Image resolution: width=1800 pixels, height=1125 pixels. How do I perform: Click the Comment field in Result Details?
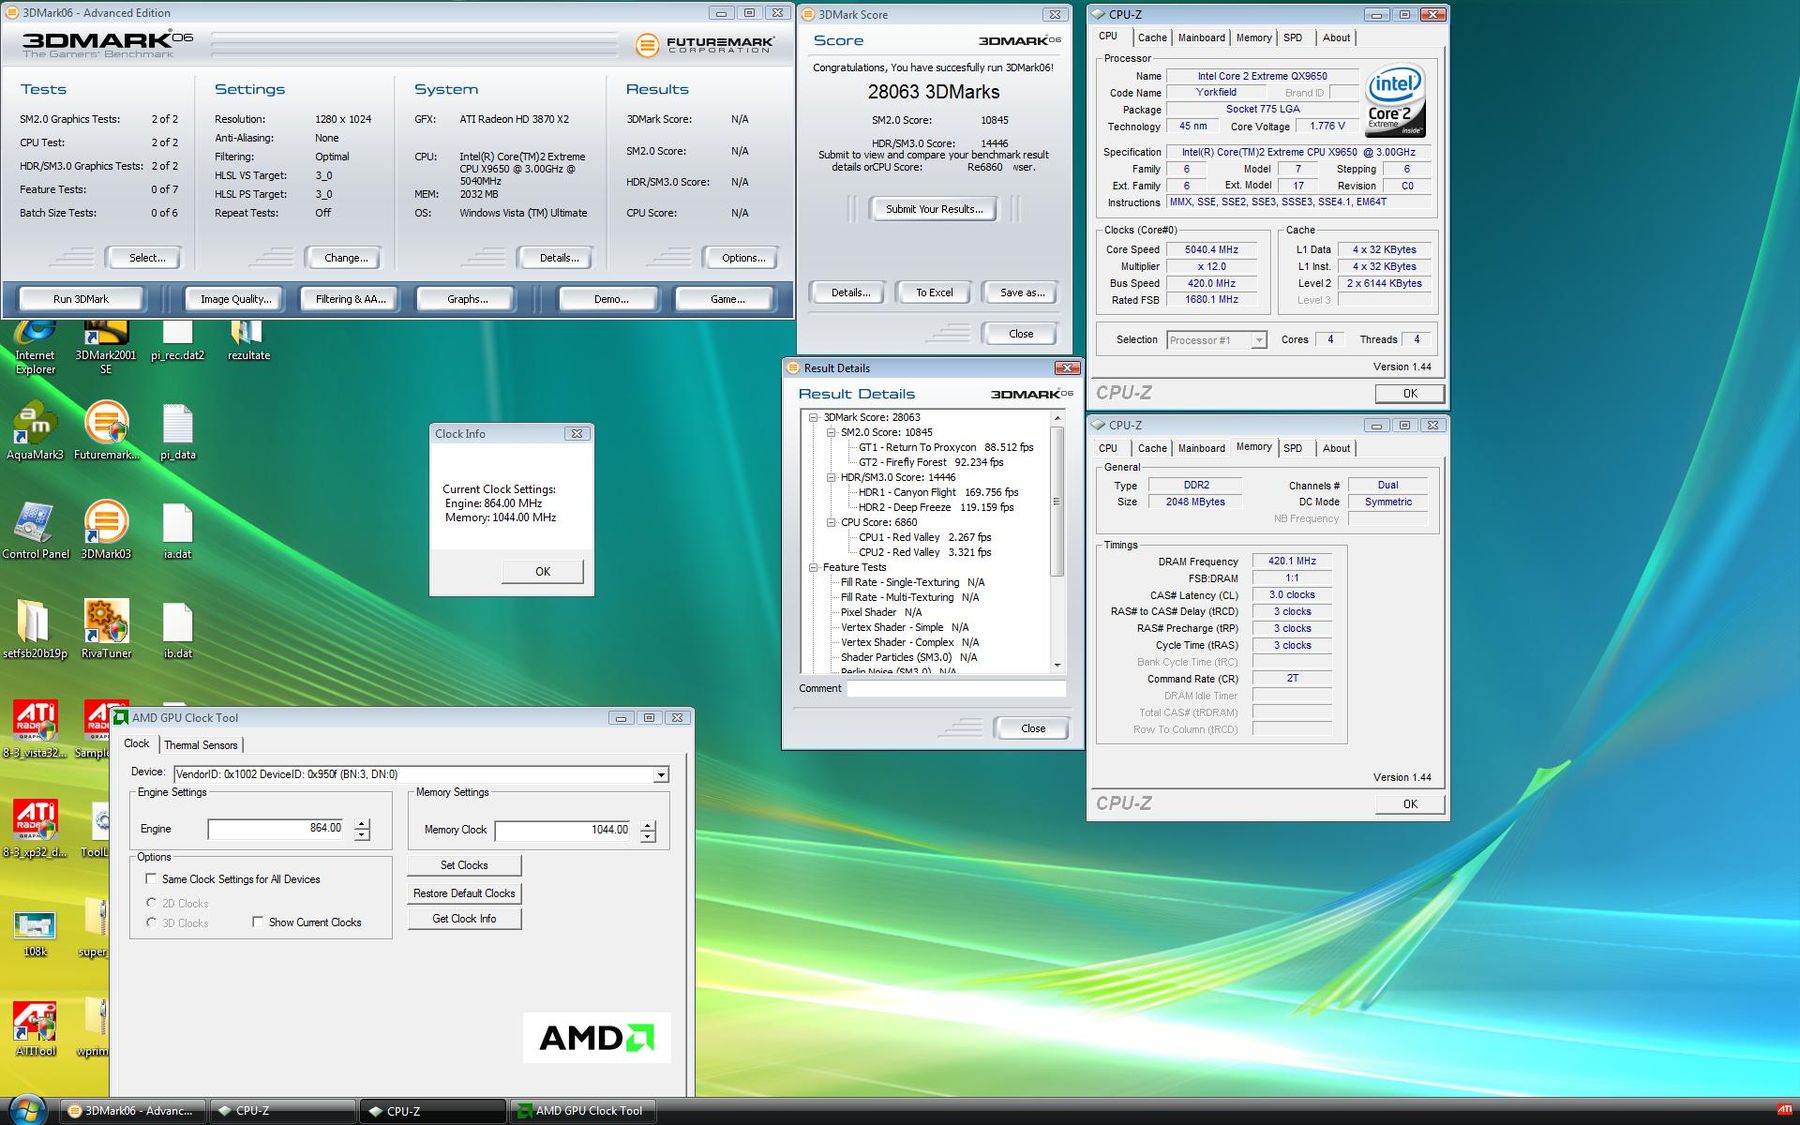(x=956, y=688)
